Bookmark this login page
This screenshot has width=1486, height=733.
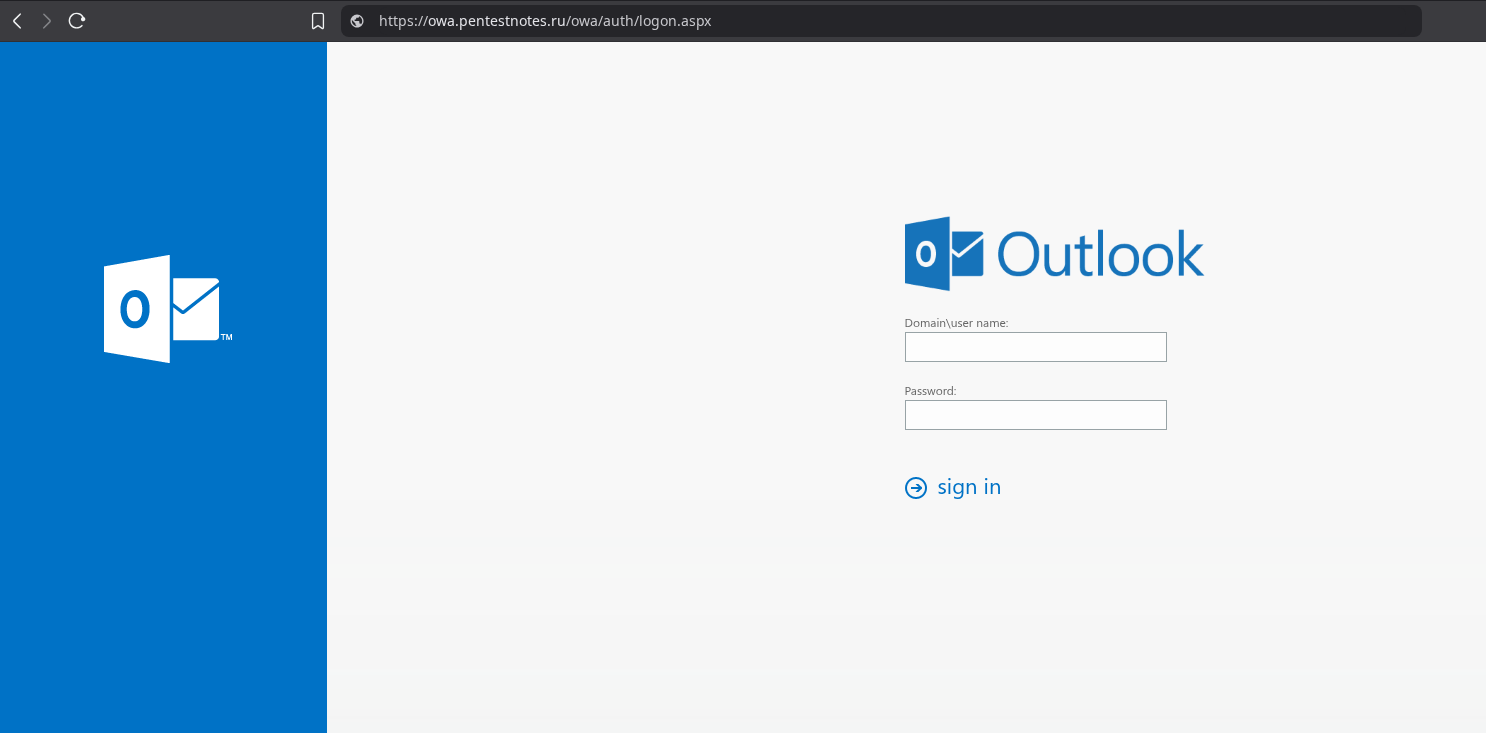click(318, 21)
